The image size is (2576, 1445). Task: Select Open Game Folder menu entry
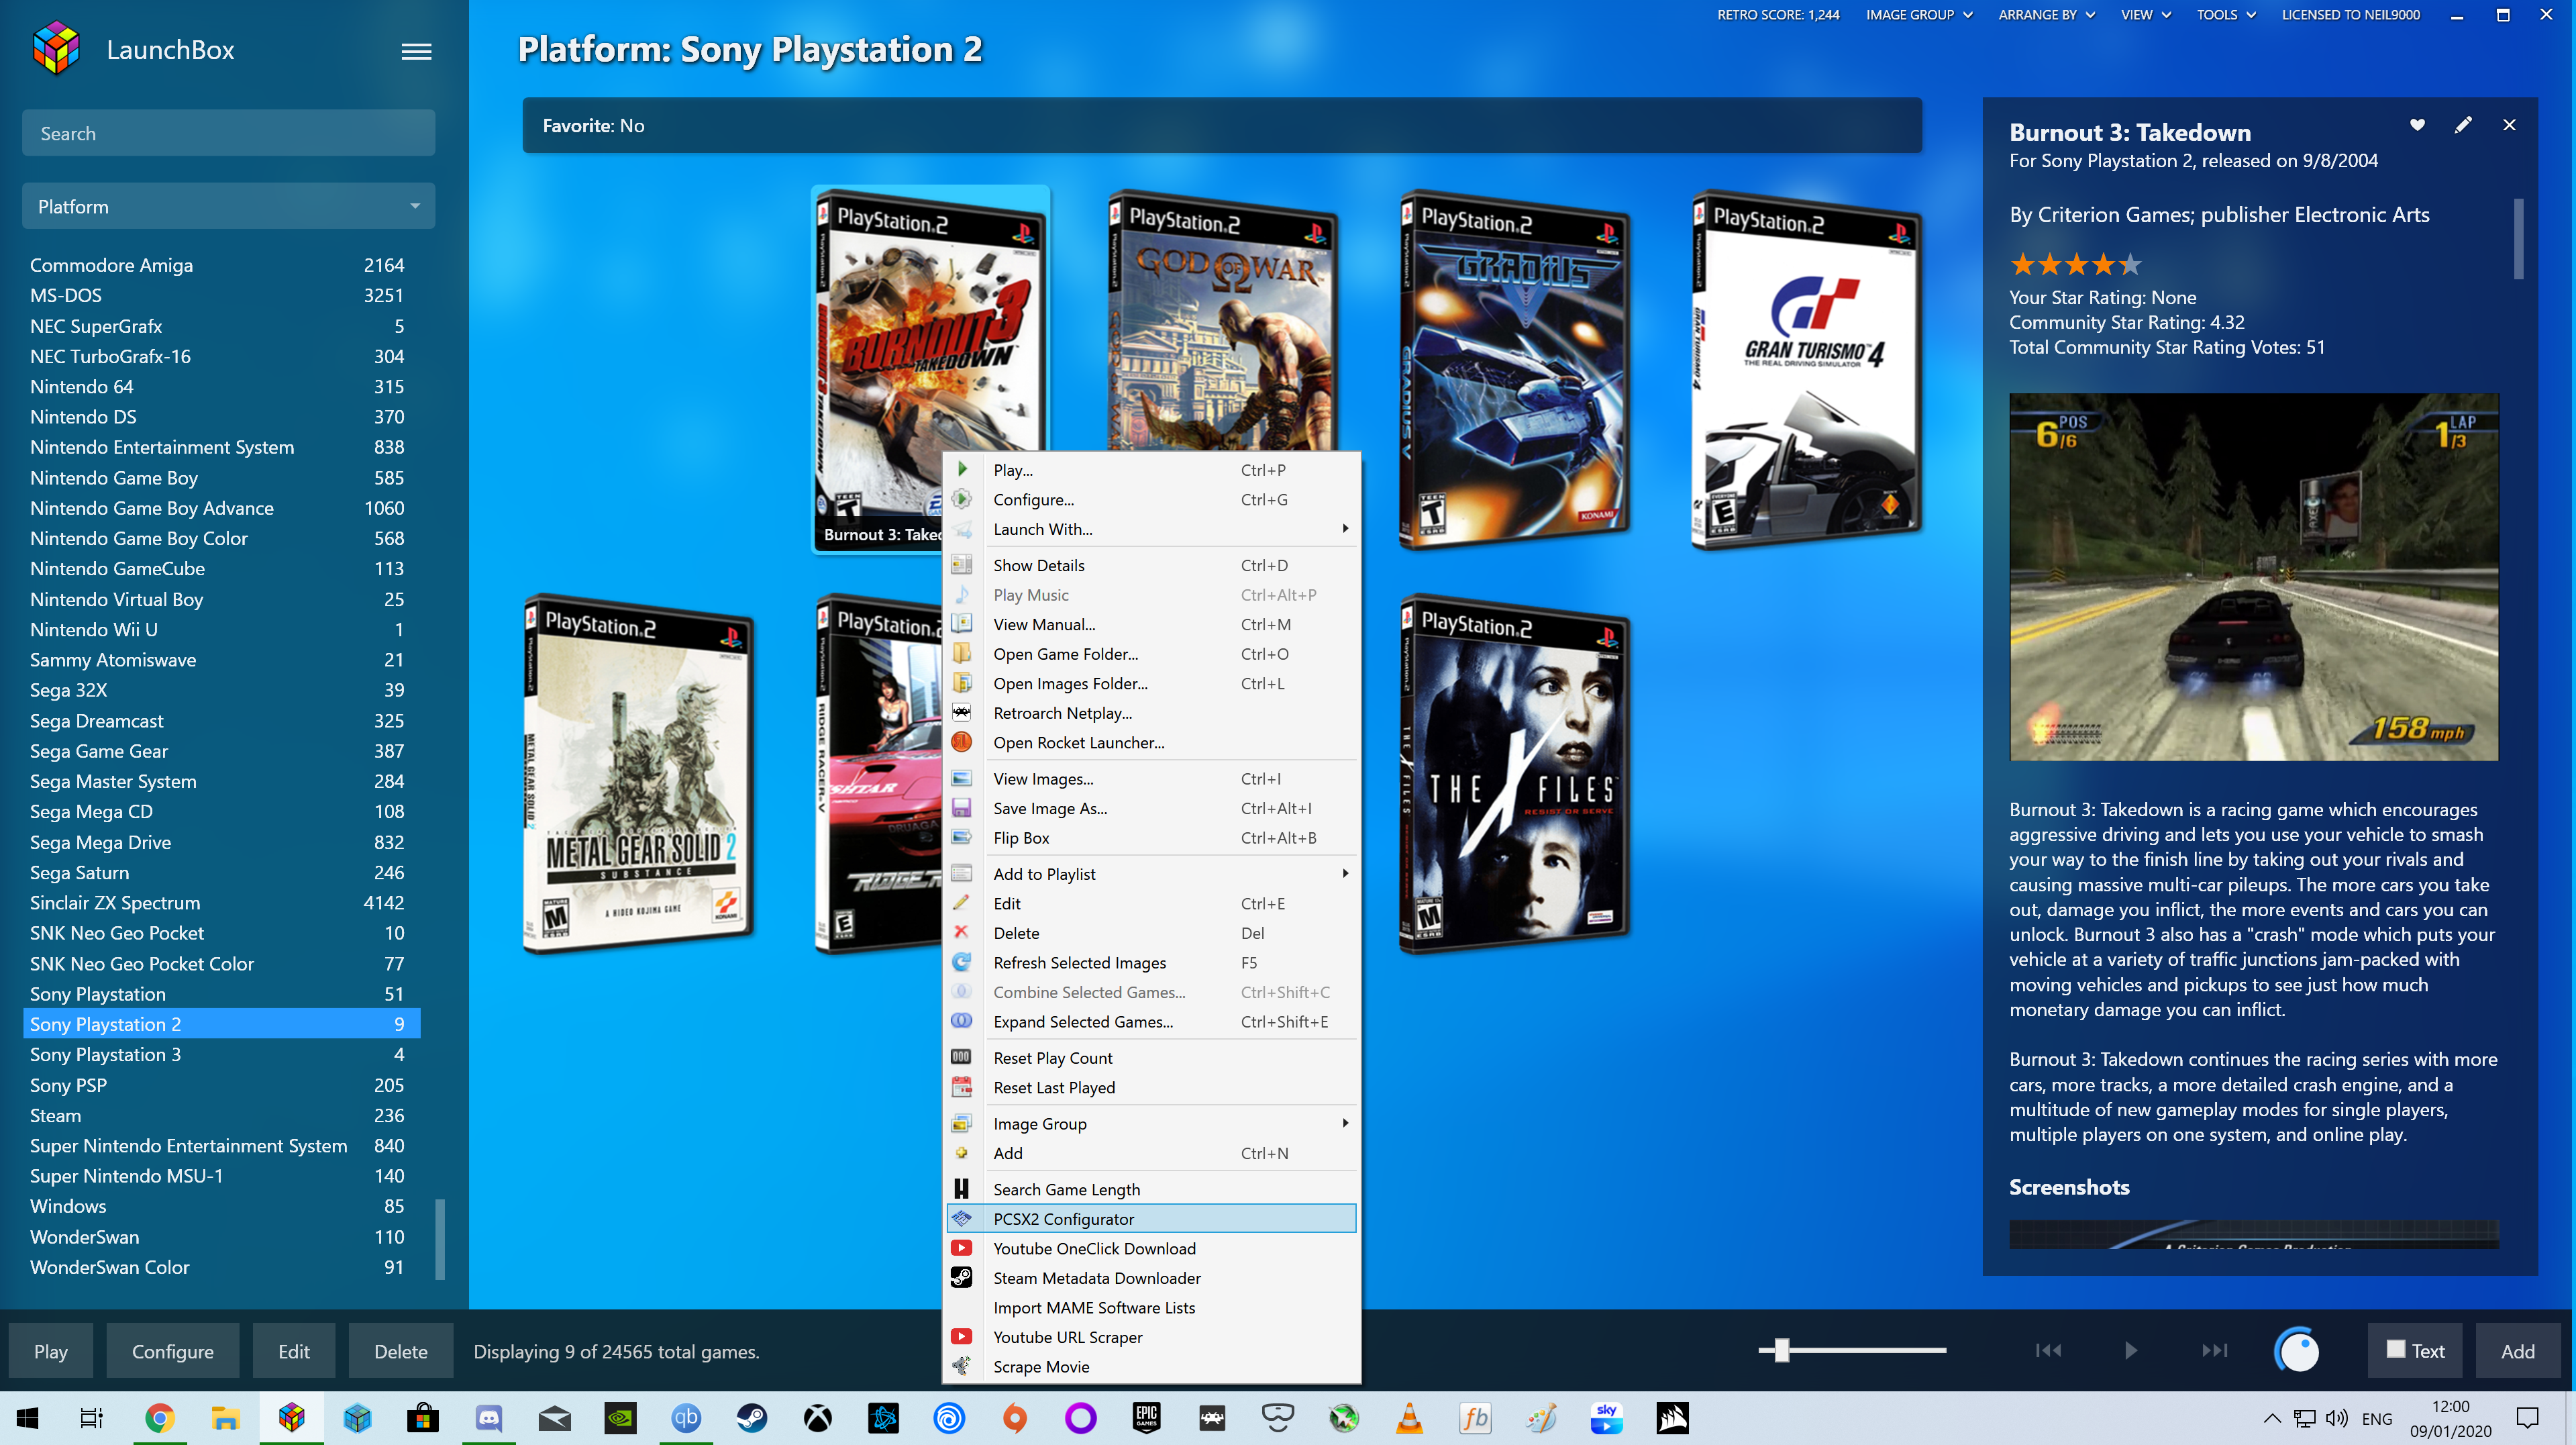tap(1151, 654)
